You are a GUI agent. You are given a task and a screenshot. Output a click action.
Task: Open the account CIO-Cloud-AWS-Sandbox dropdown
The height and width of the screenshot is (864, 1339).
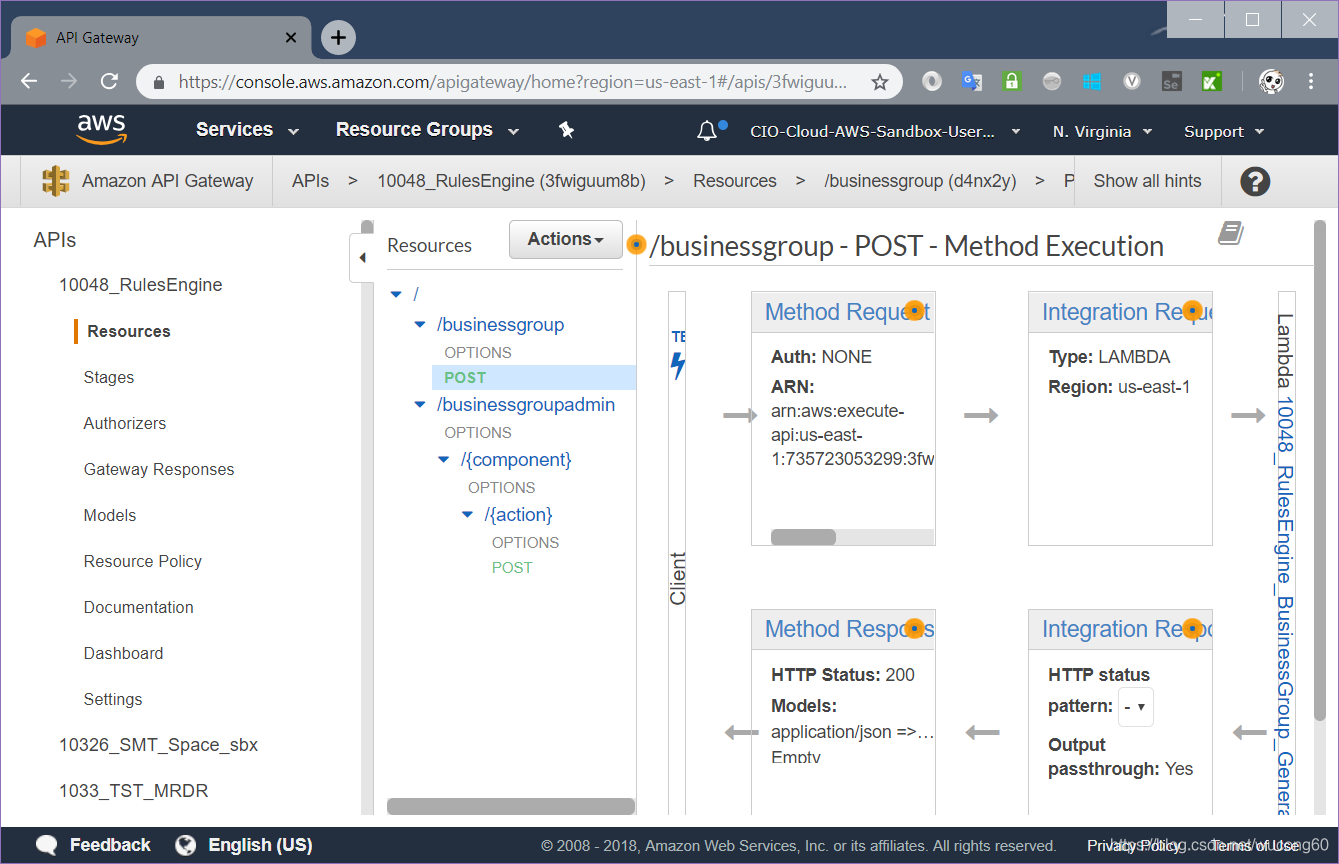point(885,131)
